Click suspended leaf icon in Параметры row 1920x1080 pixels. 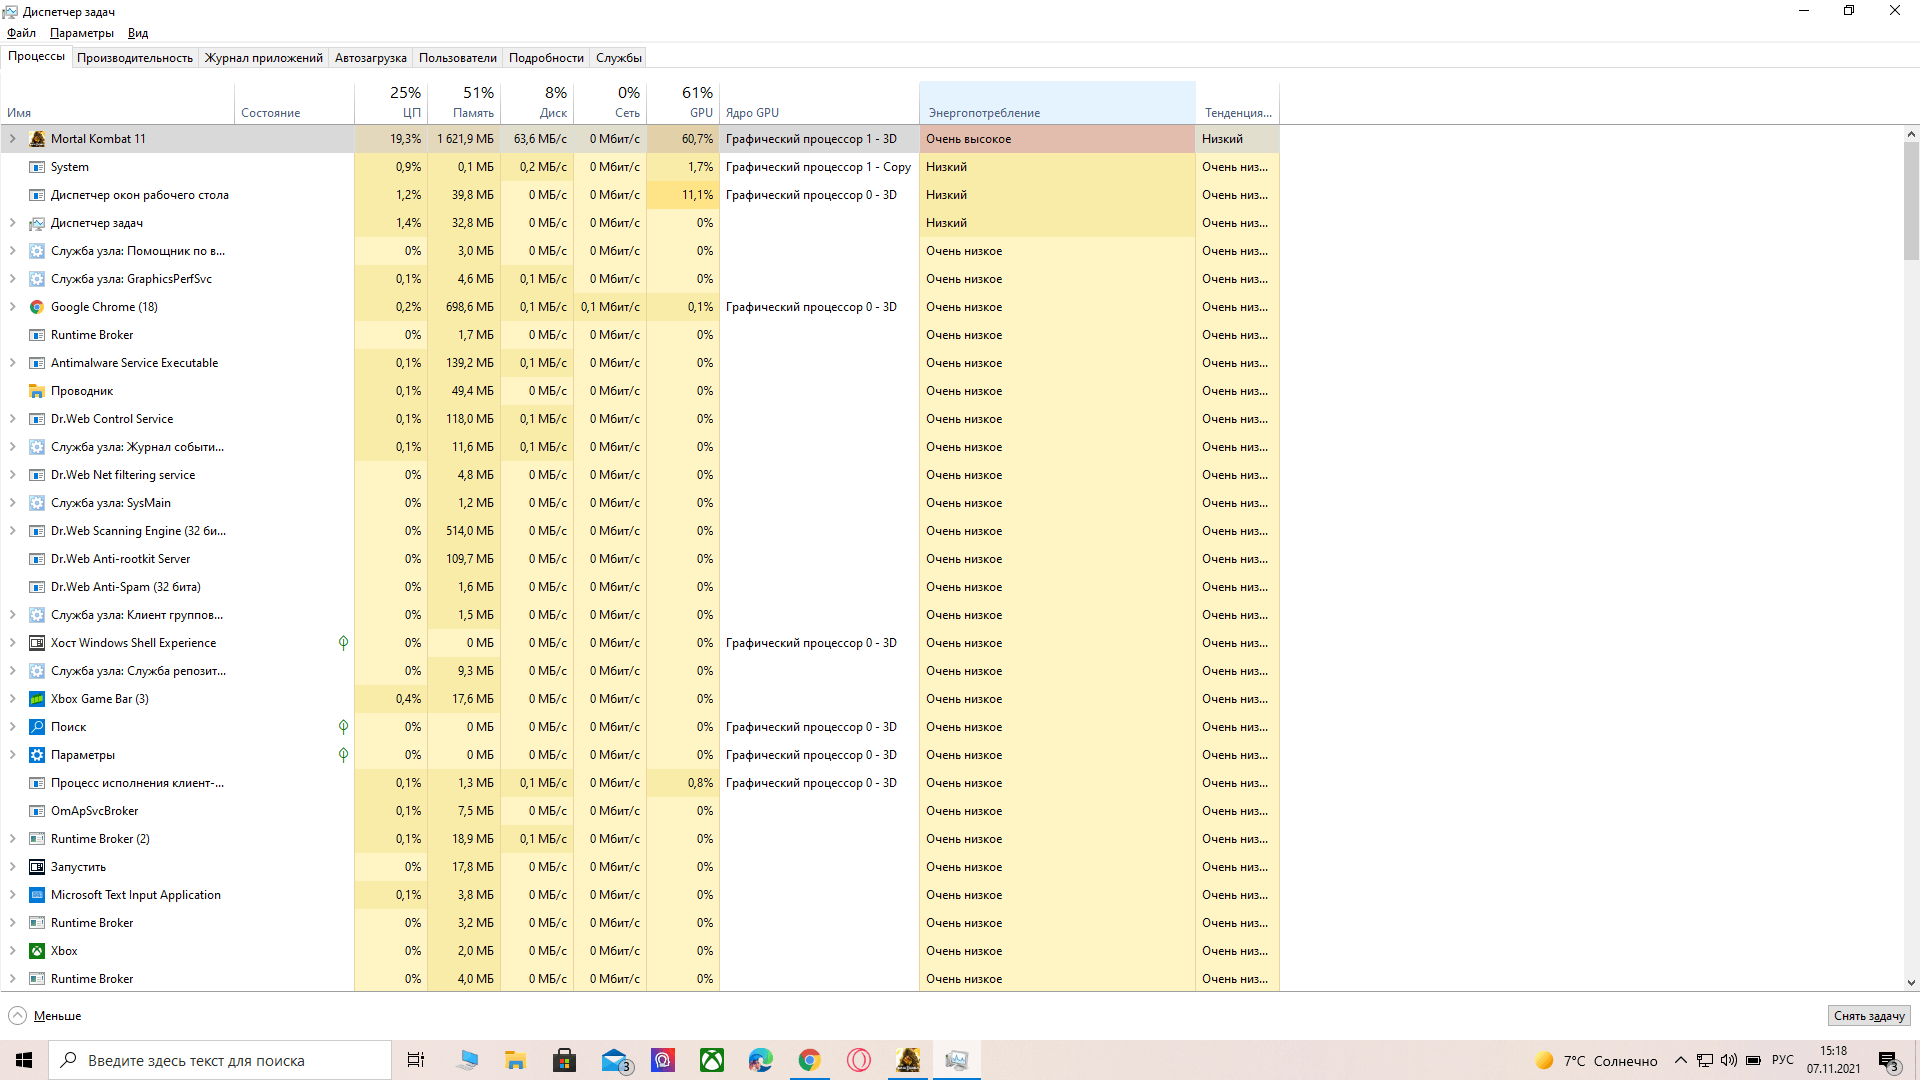(x=343, y=755)
